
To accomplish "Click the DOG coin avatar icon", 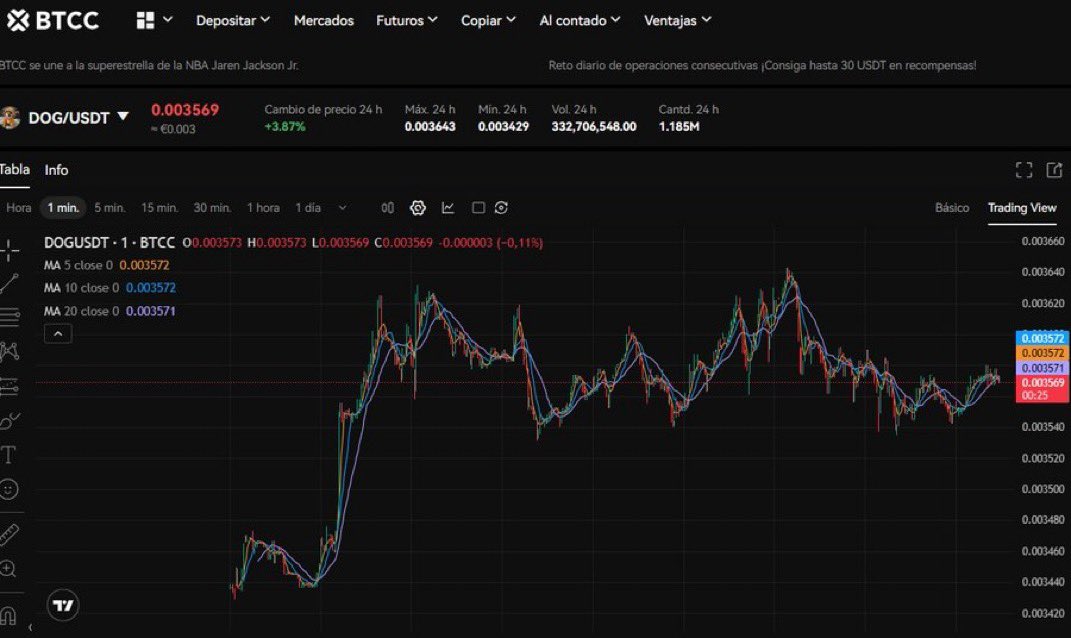I will tap(10, 117).
